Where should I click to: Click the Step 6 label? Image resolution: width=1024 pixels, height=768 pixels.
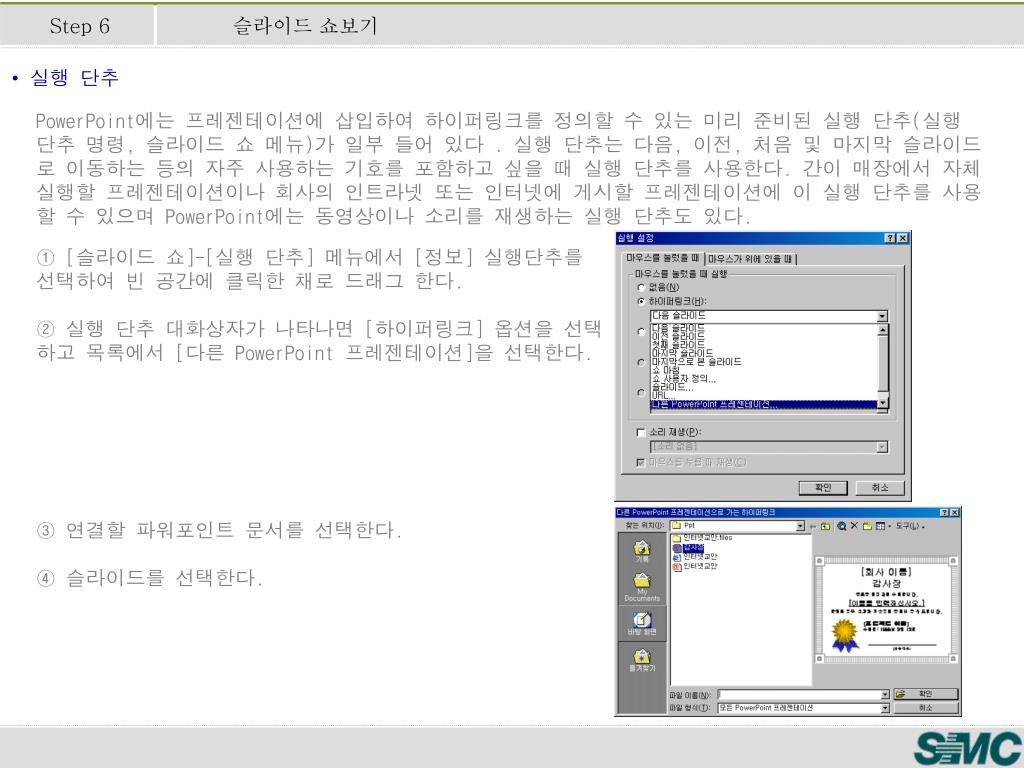[x=79, y=26]
